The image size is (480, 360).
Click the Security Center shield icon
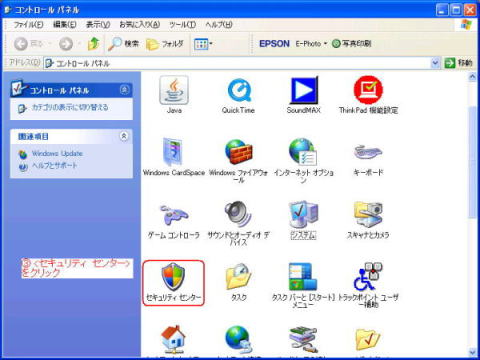coord(173,277)
